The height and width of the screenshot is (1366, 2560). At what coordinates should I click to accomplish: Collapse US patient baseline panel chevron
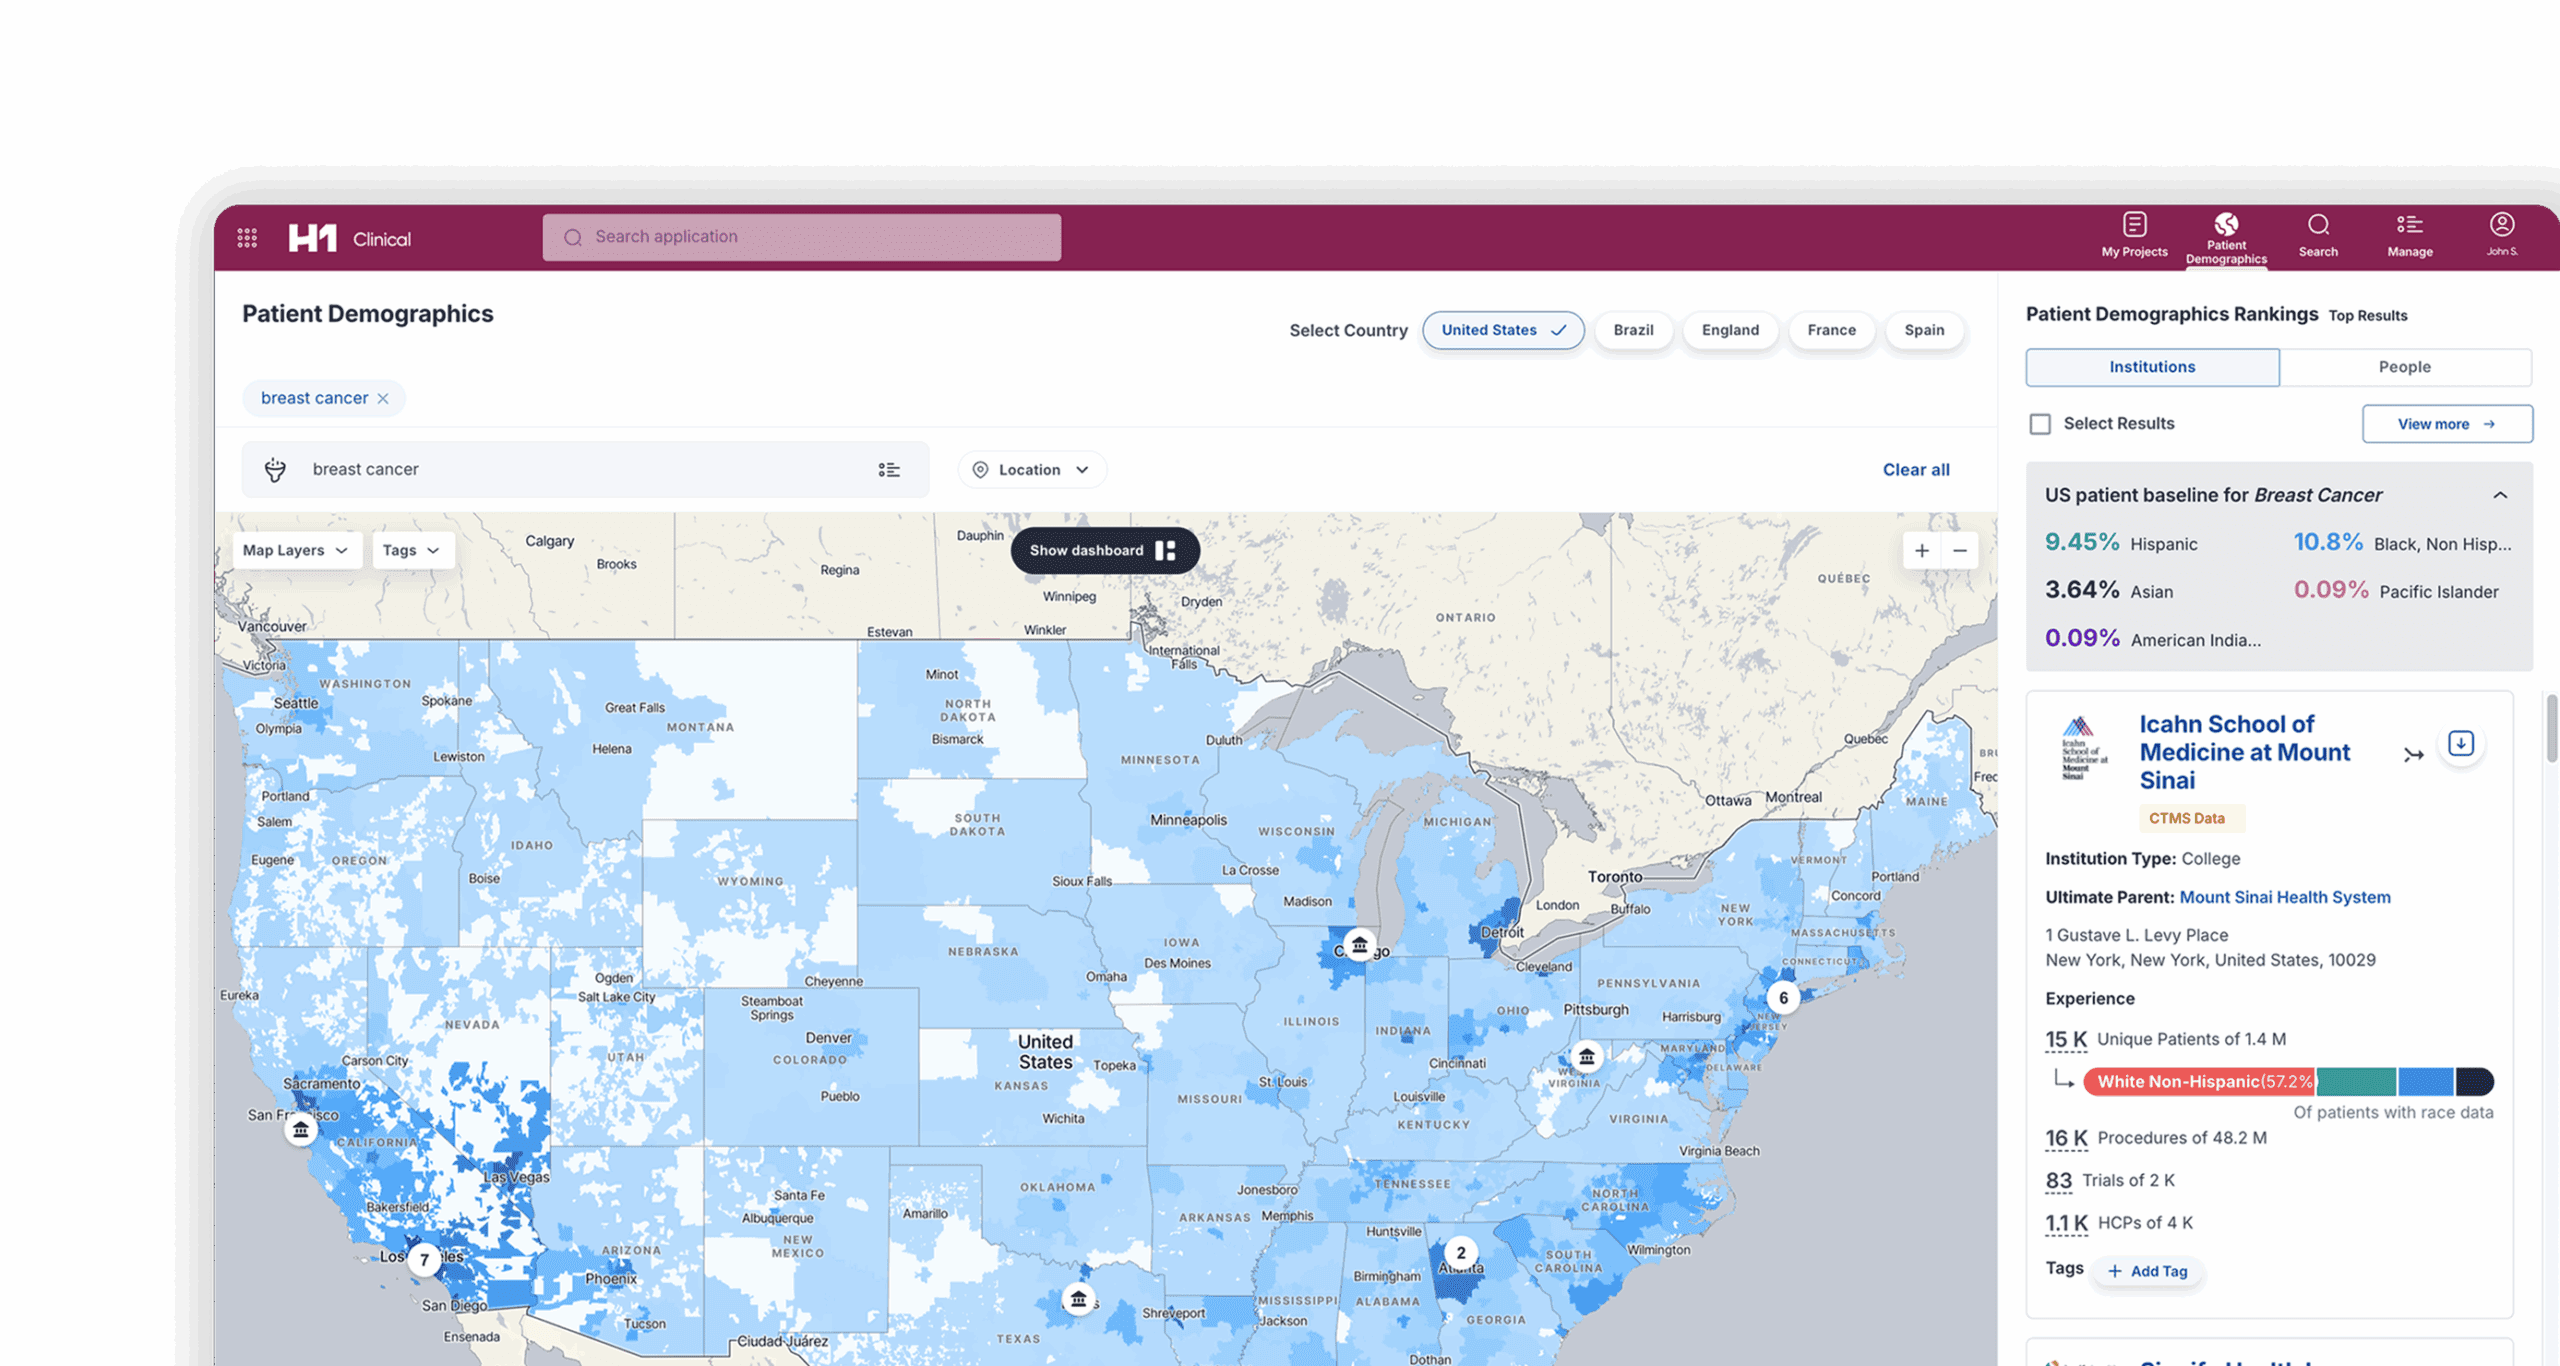click(2500, 495)
